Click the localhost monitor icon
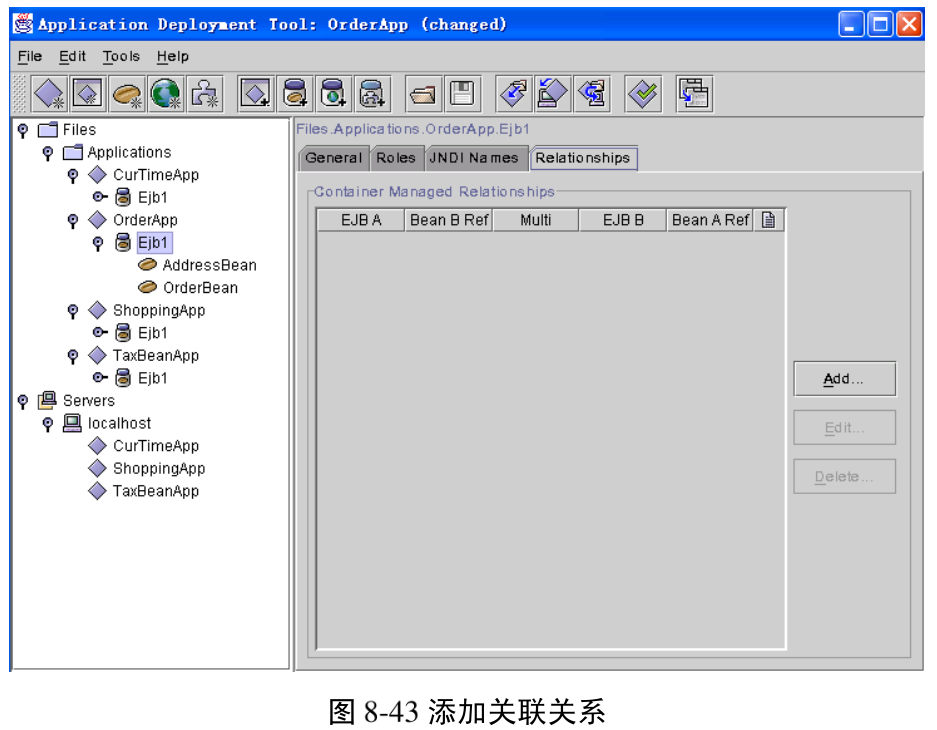 pos(72,423)
